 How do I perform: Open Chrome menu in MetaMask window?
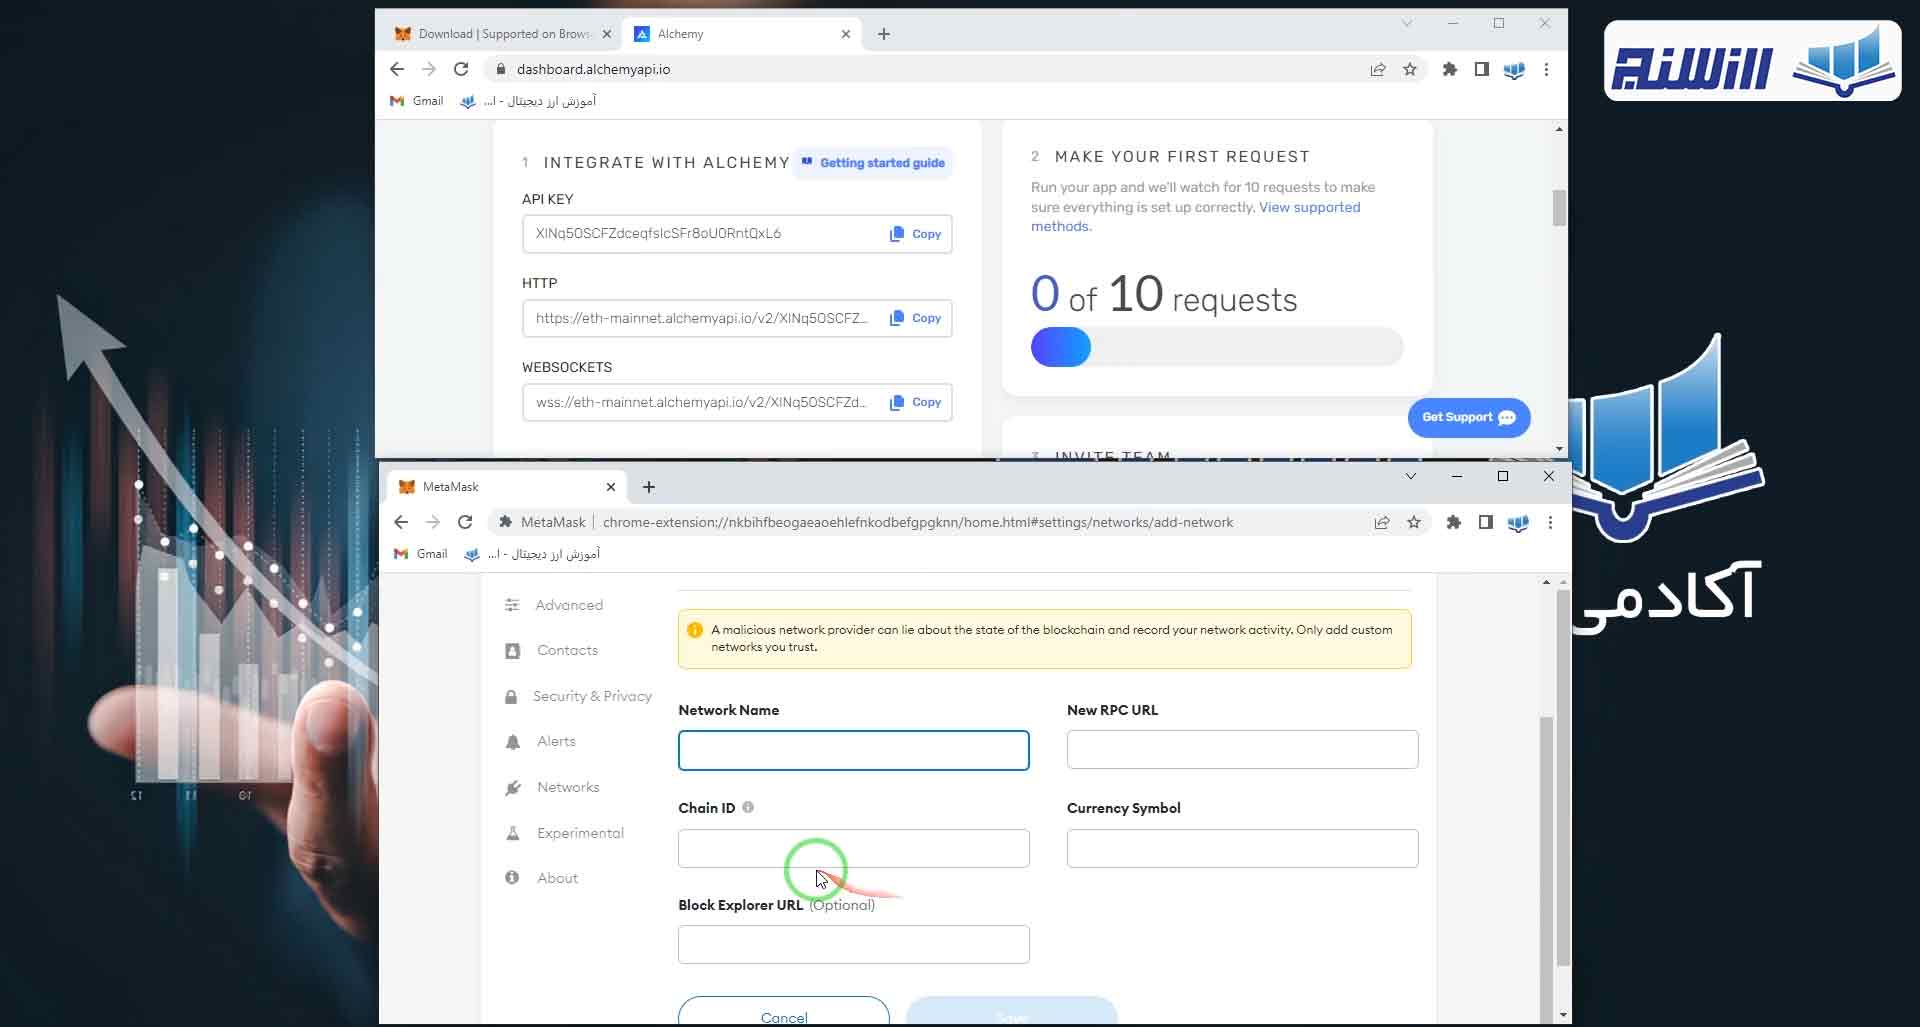click(x=1550, y=522)
